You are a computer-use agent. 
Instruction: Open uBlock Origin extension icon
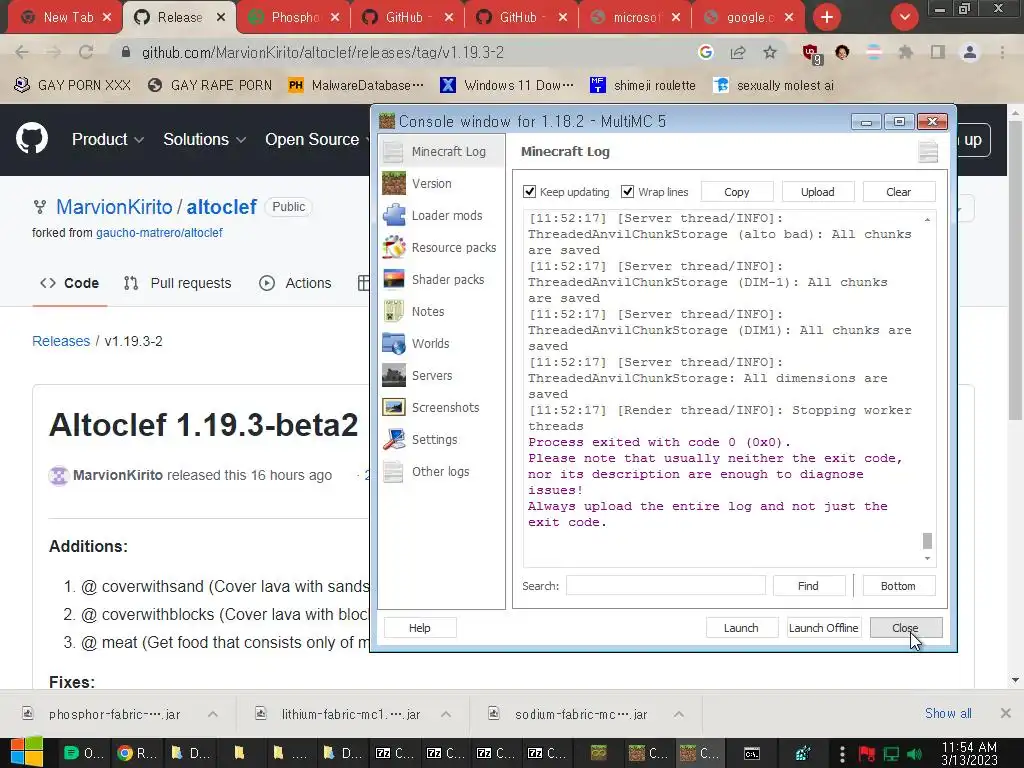[812, 54]
